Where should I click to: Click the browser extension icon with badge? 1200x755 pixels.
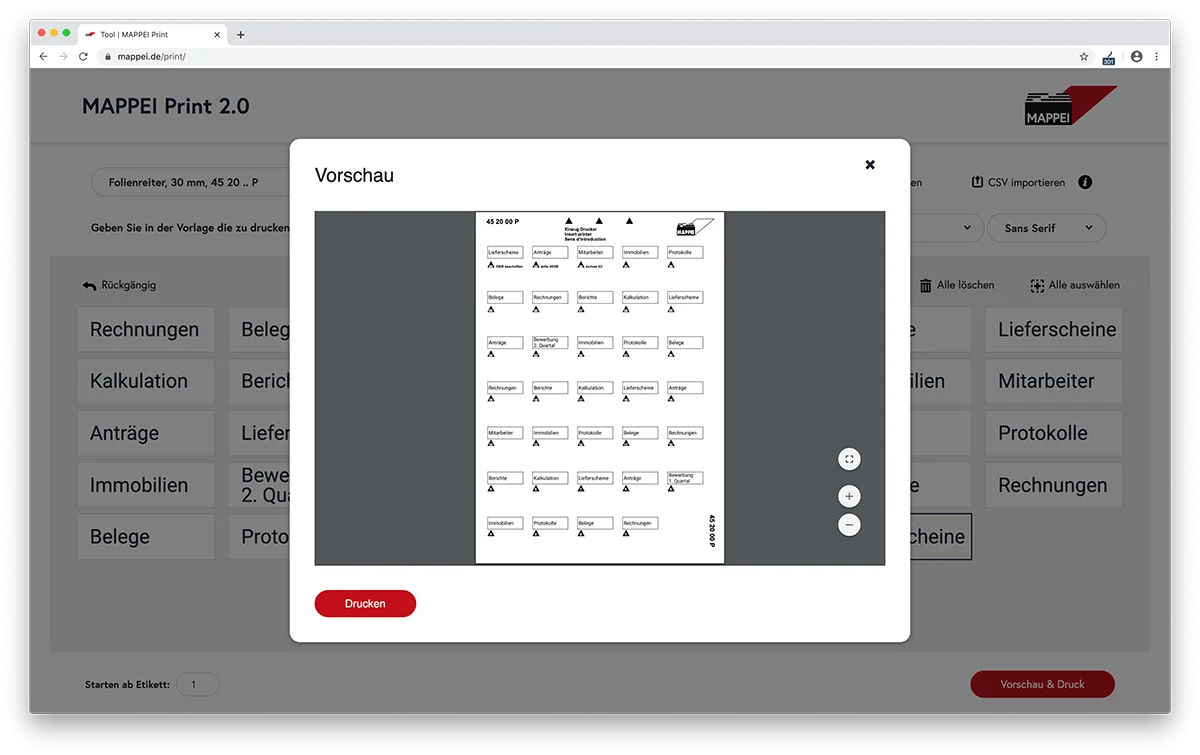(1109, 58)
